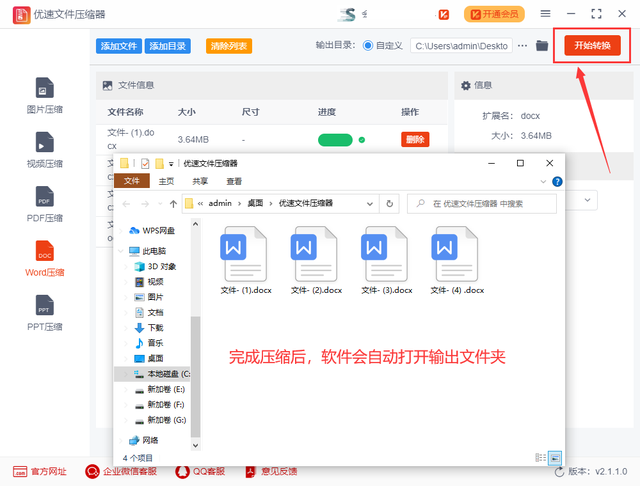Click the Explorer forward arrow

tap(145, 204)
